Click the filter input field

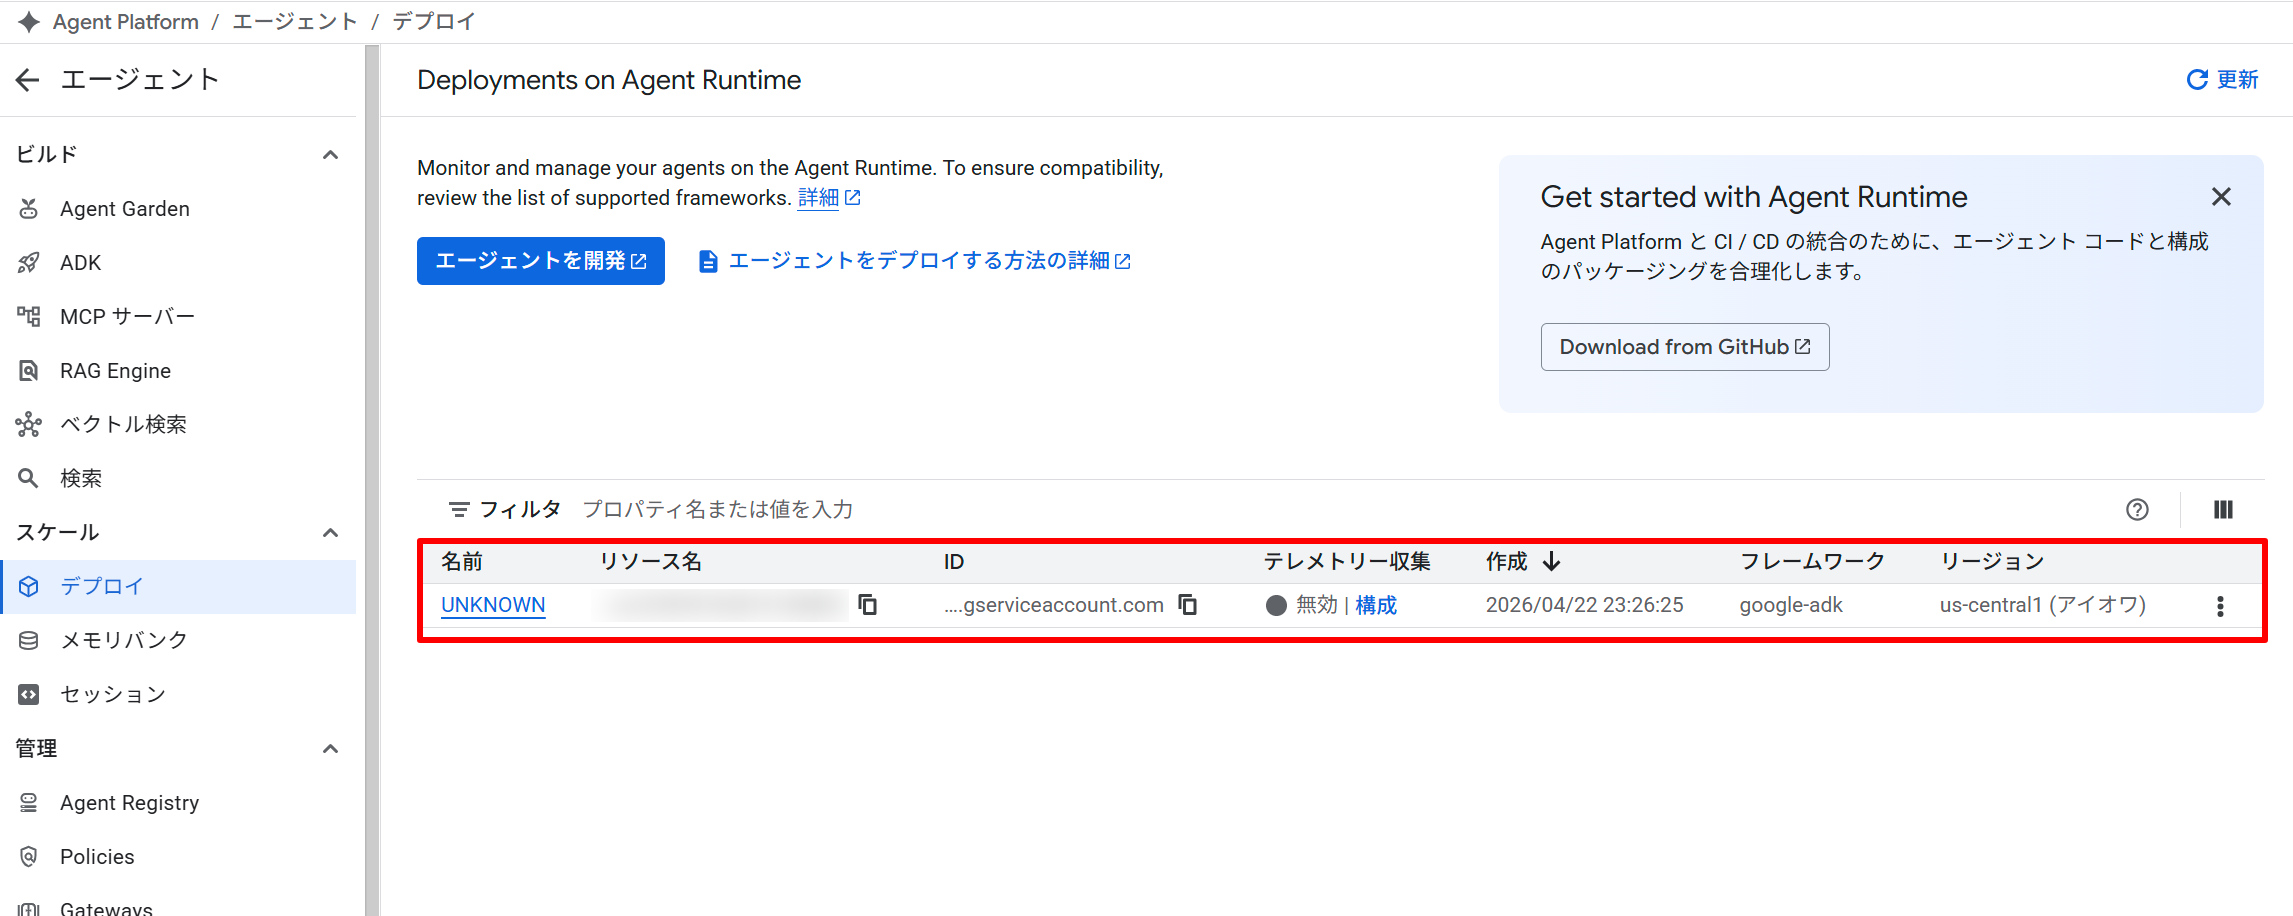coord(717,510)
